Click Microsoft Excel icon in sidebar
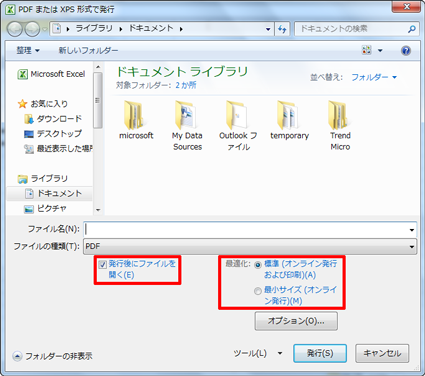The width and height of the screenshot is (425, 376). [x=22, y=74]
